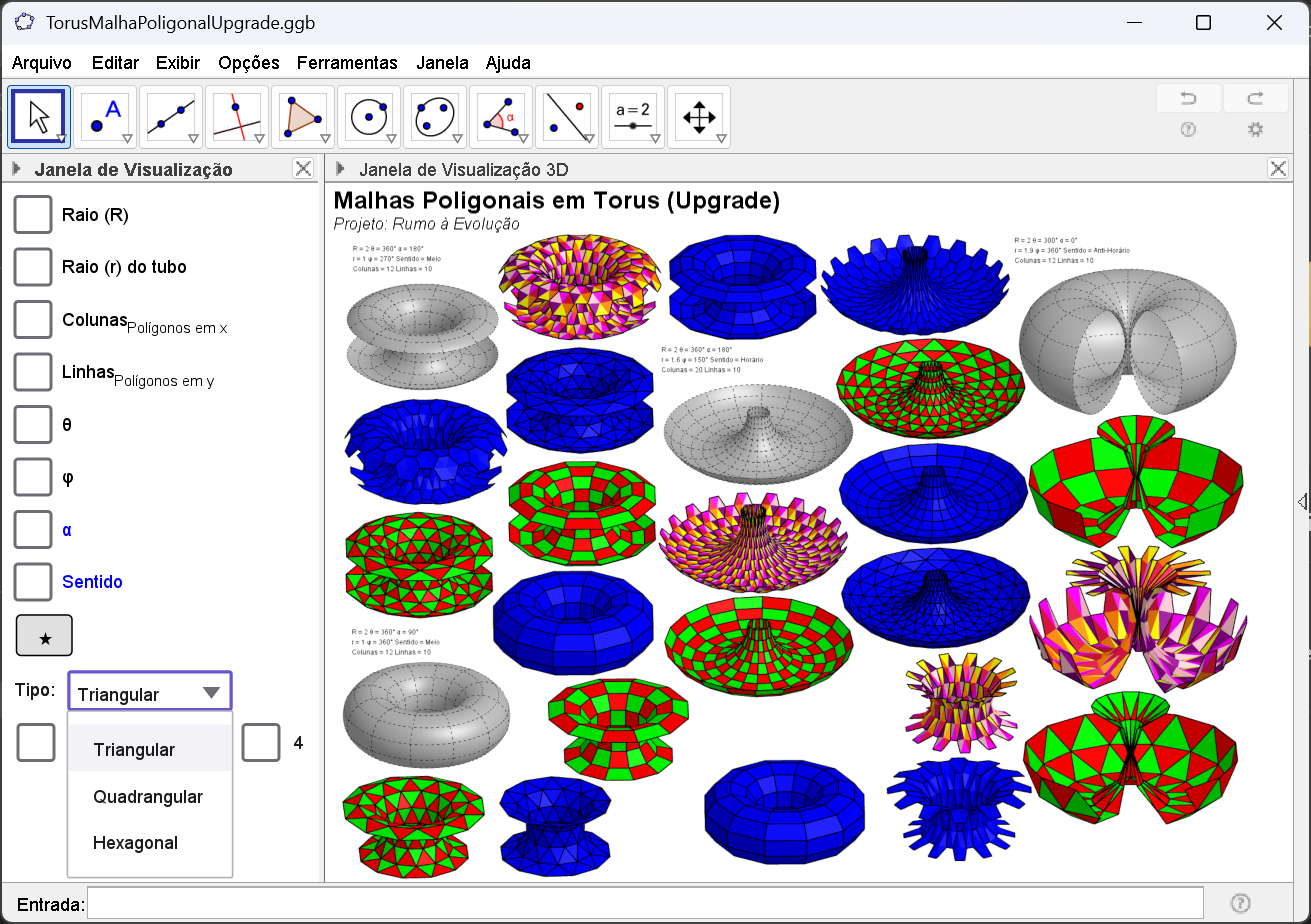Choose the Line through two points tool

coord(171,117)
